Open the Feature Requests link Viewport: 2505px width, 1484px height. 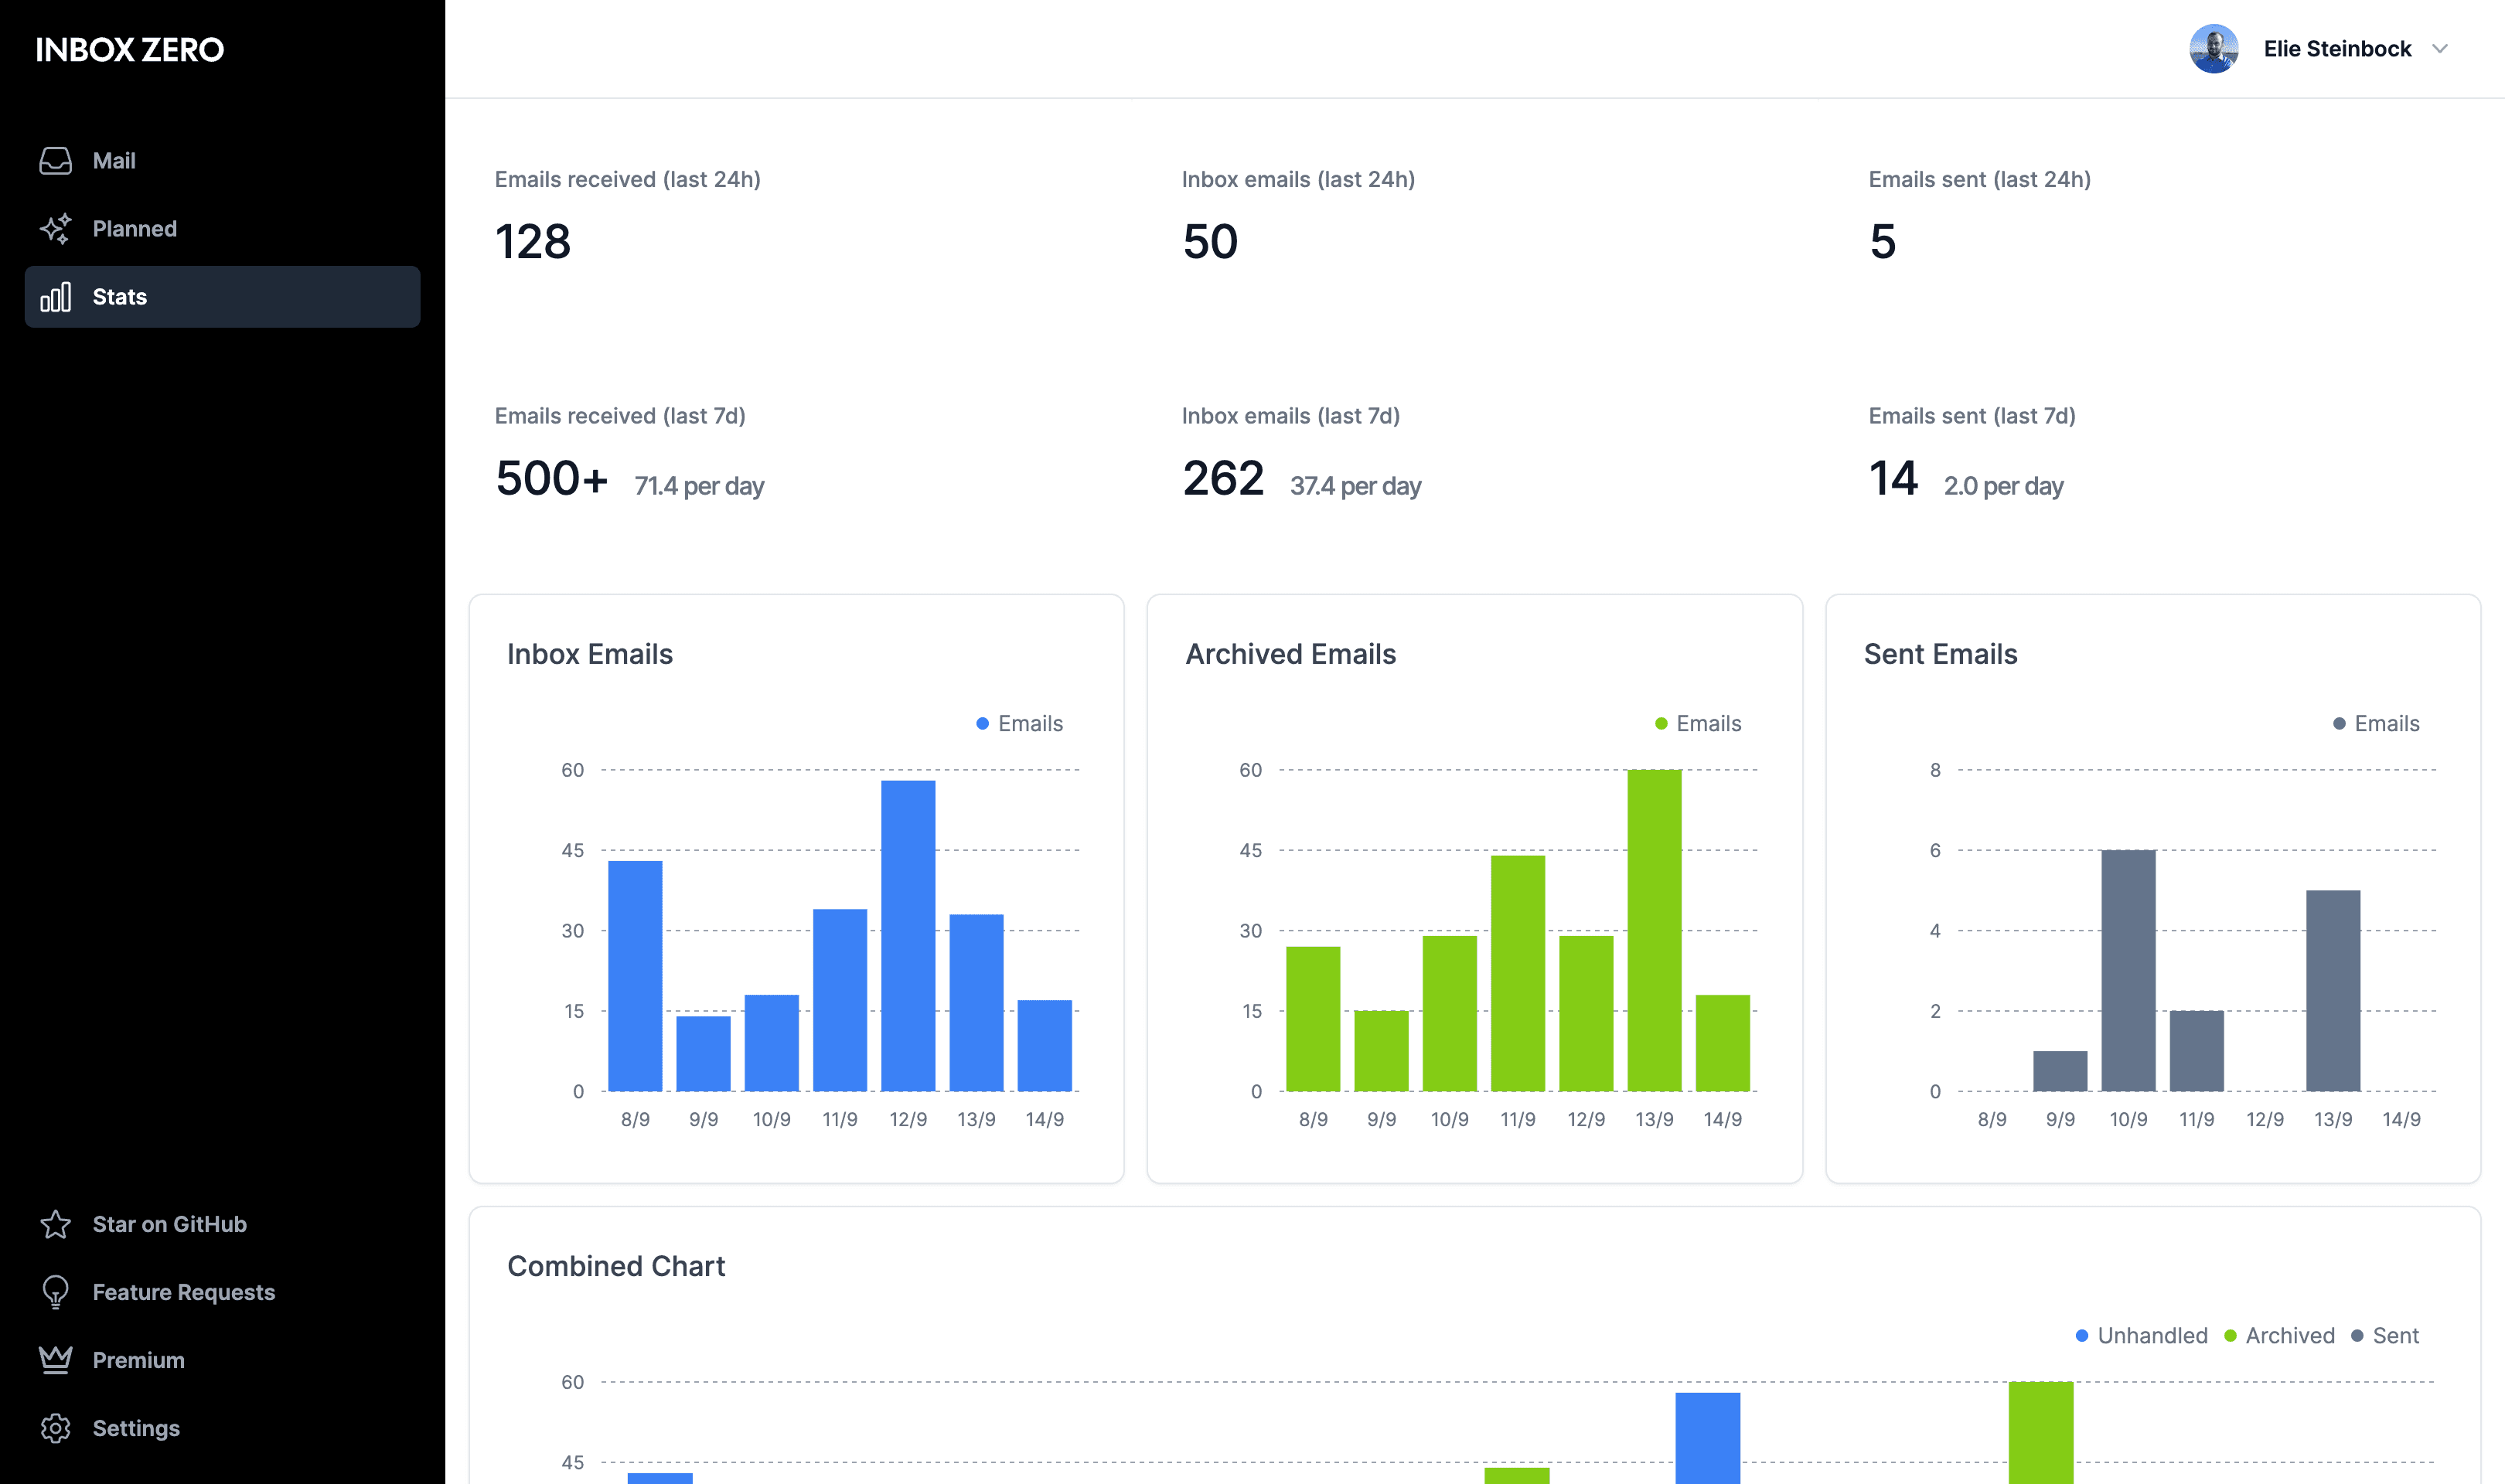pos(183,1292)
